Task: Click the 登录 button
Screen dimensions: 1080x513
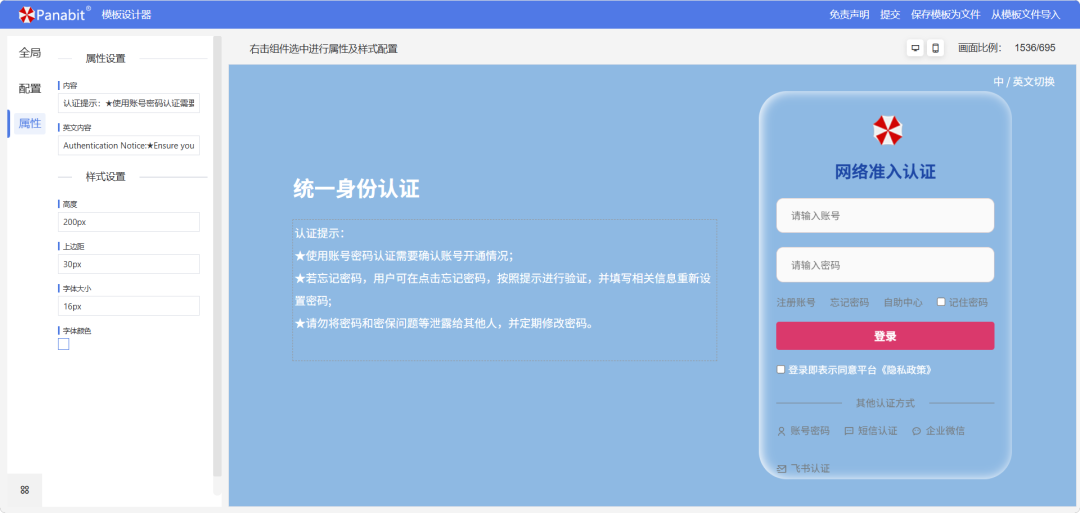Action: 885,336
